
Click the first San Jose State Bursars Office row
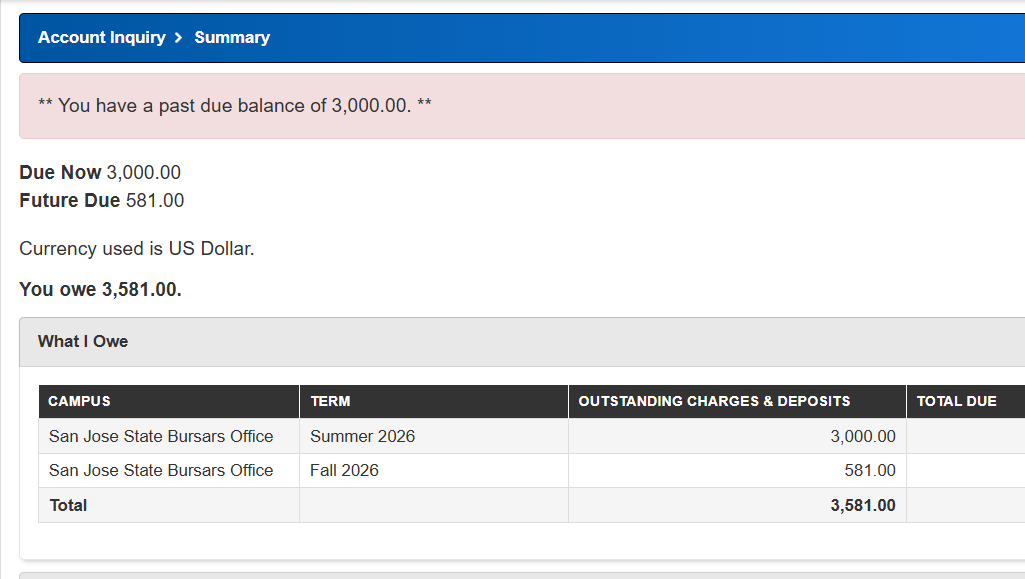coord(531,436)
